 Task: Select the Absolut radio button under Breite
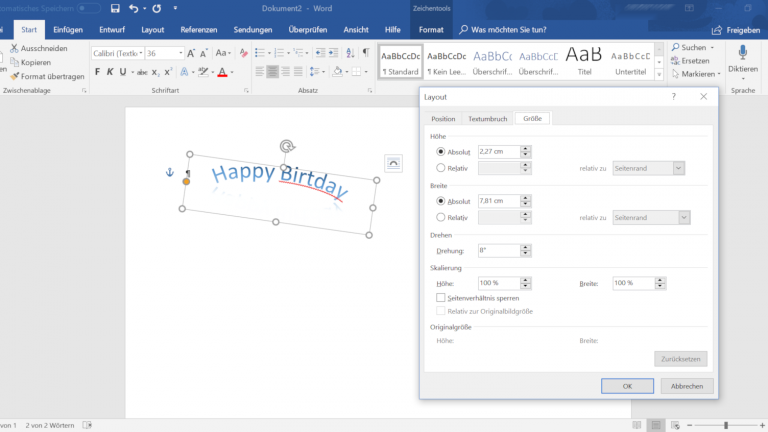(441, 201)
